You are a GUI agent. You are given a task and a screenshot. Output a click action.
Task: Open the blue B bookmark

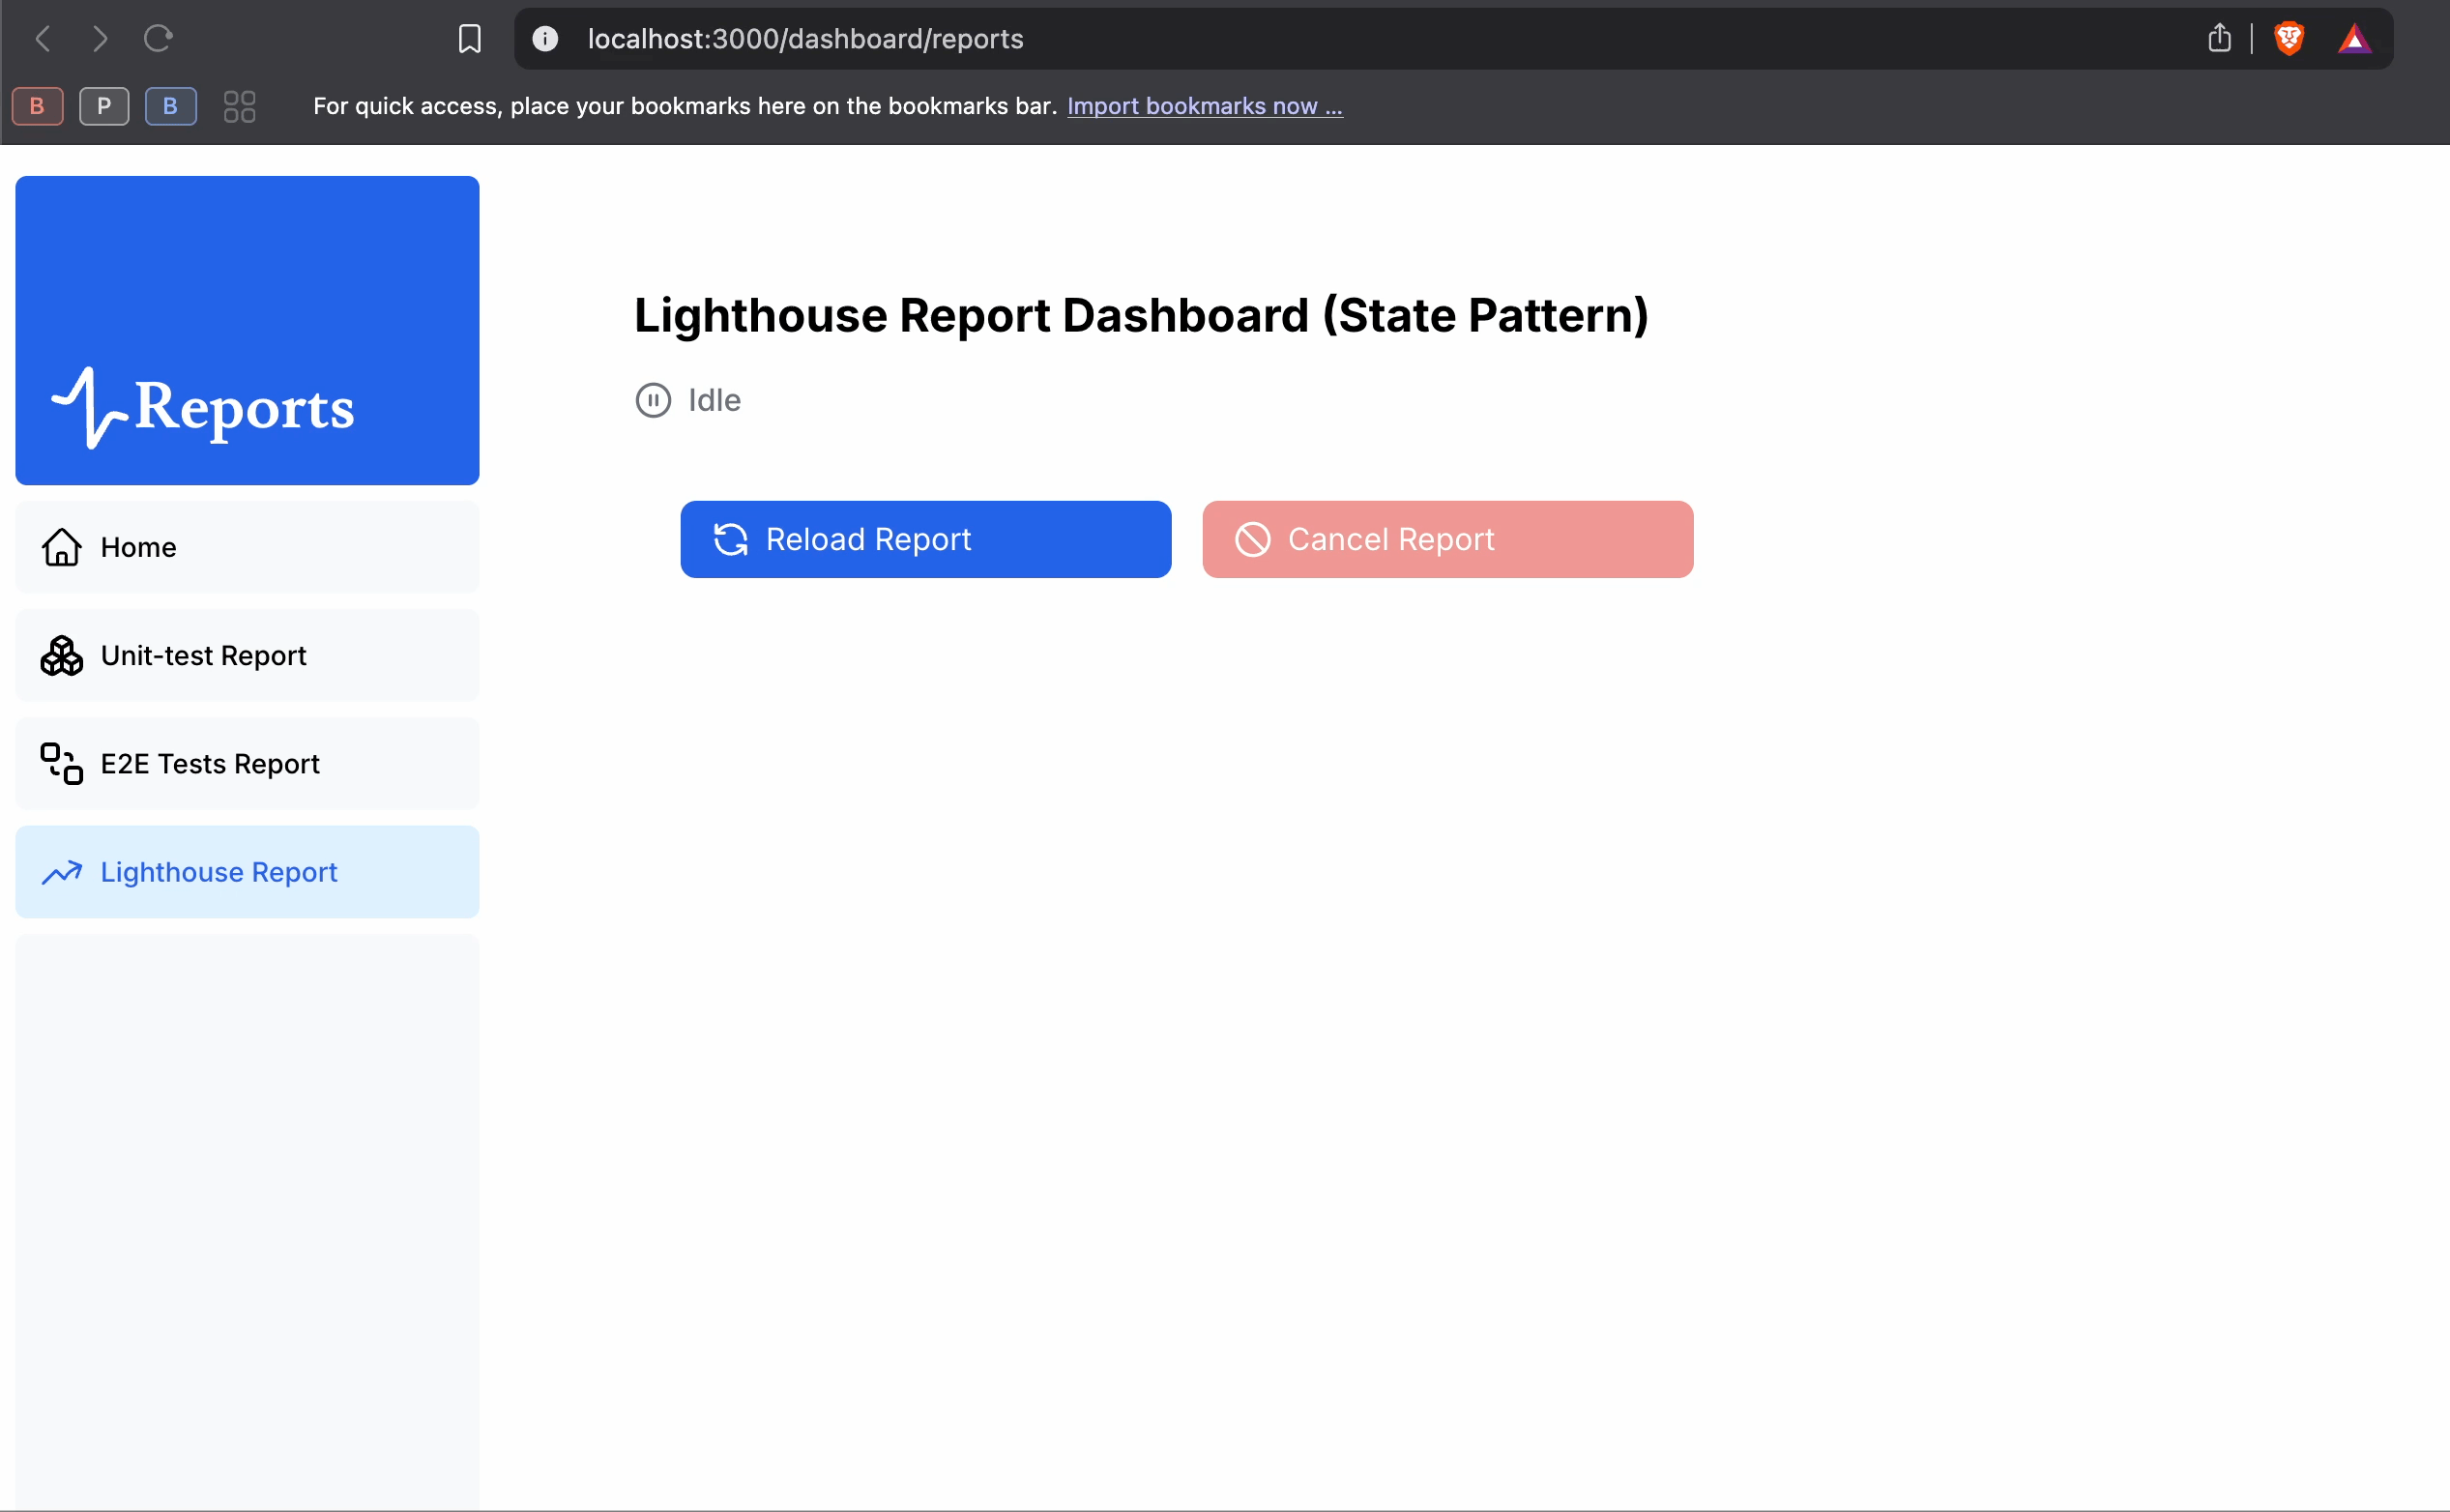coord(171,106)
